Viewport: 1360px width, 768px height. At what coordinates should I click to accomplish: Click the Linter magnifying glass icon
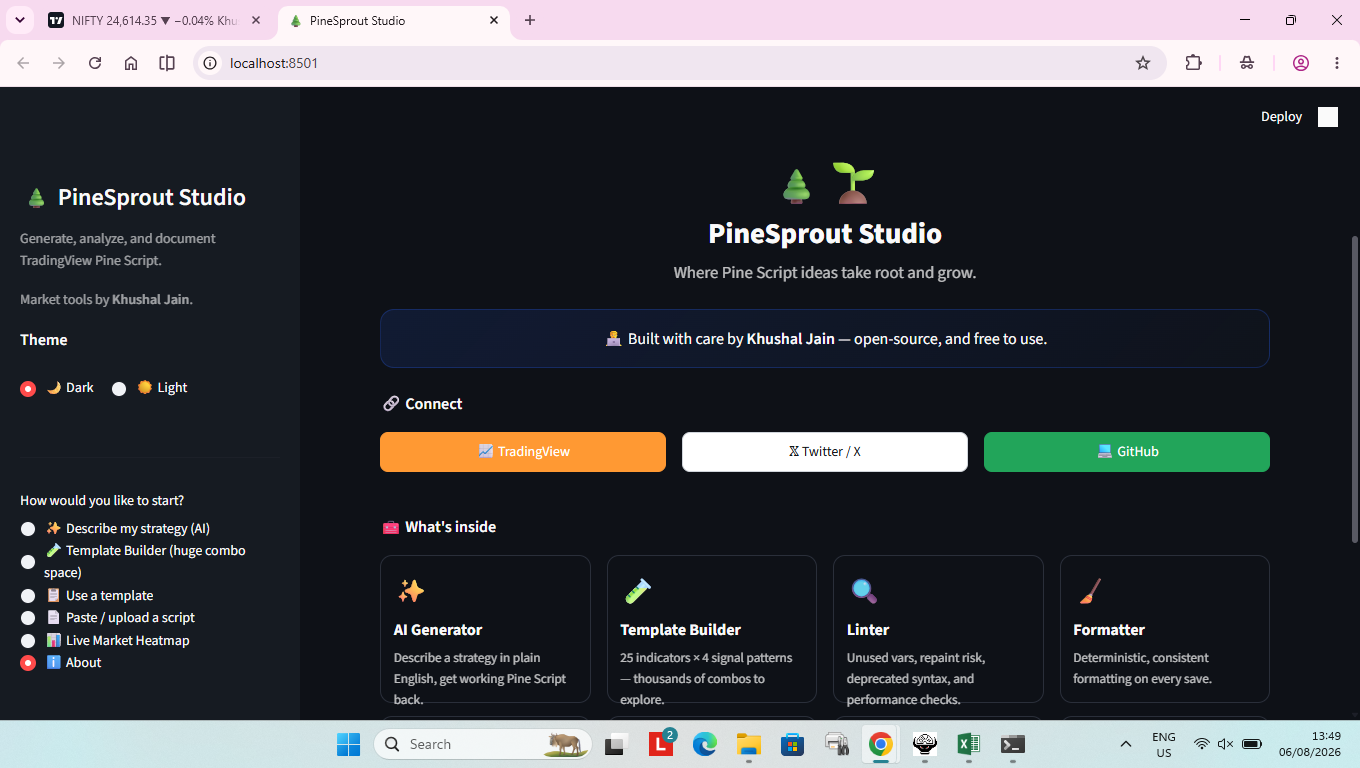864,591
